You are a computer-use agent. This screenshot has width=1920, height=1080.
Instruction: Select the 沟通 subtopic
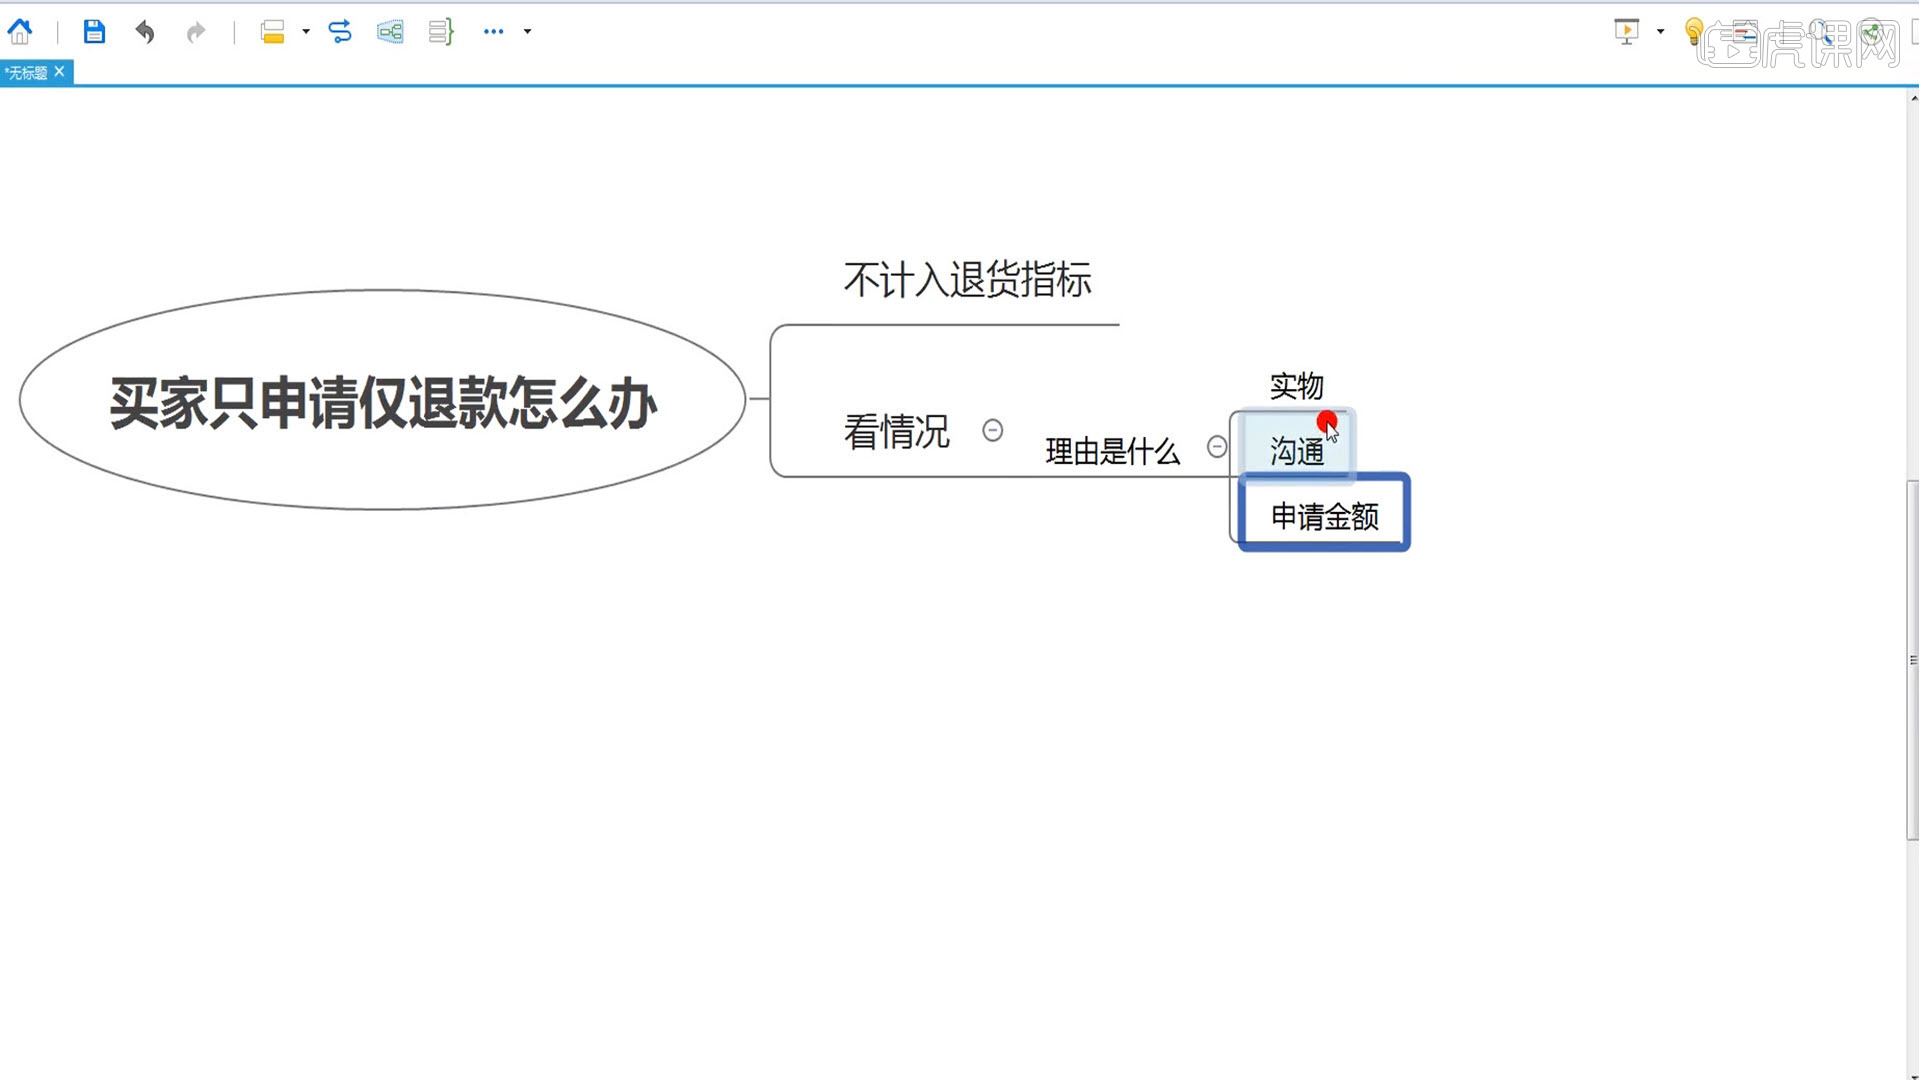[1297, 451]
